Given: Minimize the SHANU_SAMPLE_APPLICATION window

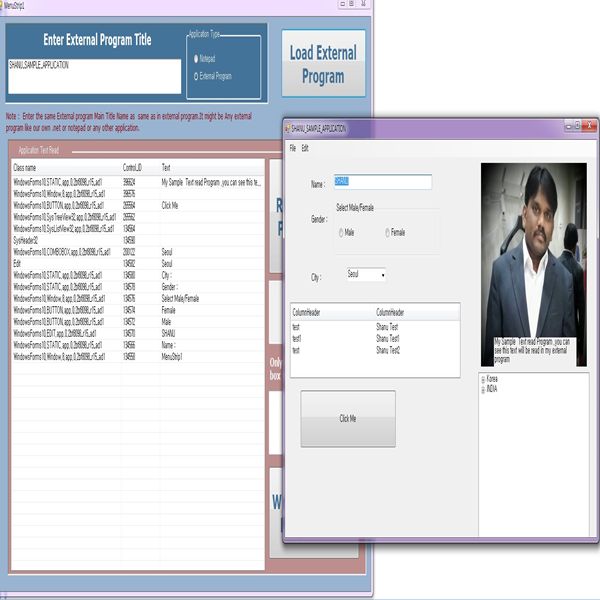Looking at the screenshot, I should (x=569, y=126).
